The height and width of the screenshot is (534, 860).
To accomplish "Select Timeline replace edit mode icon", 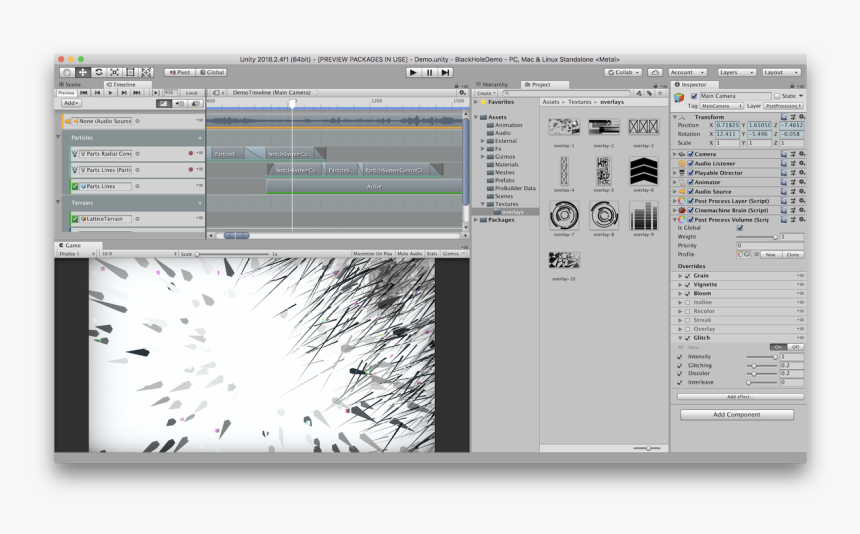I will click(x=195, y=103).
